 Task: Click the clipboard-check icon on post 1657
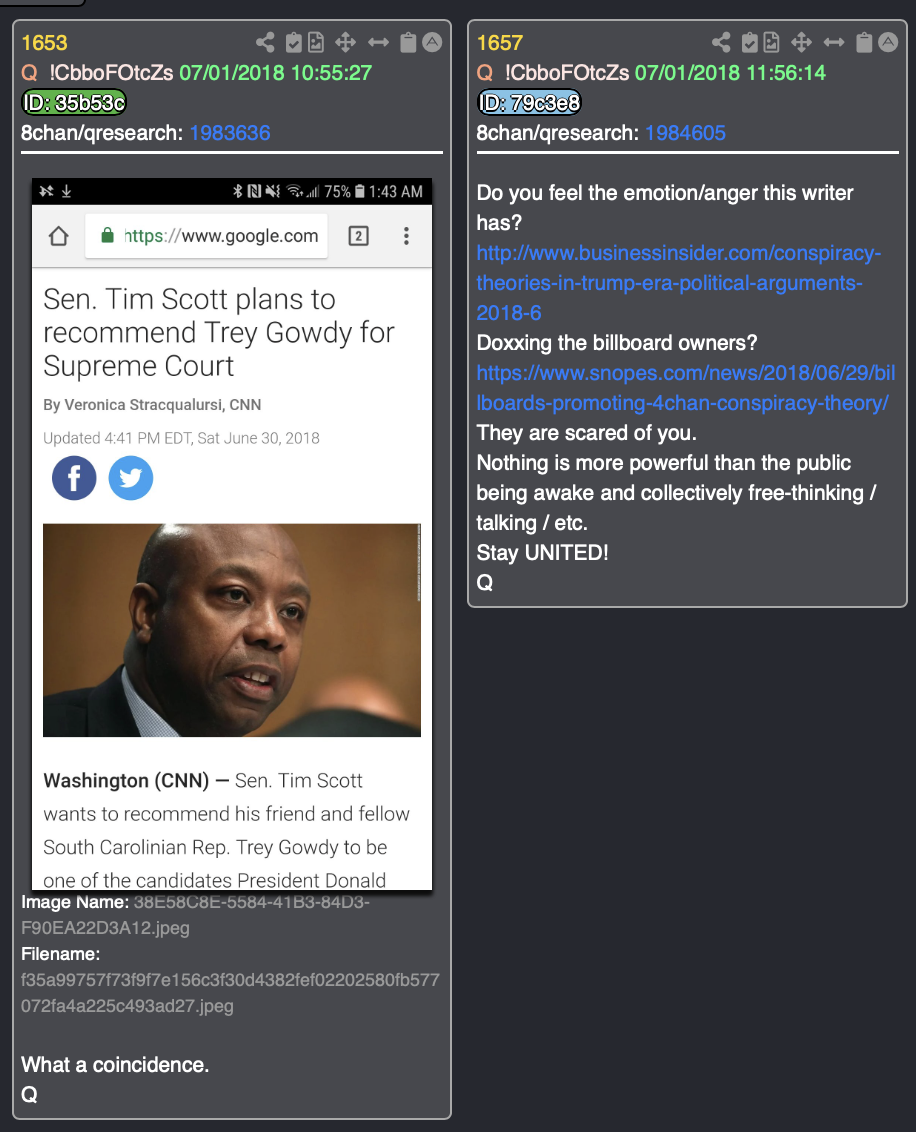(749, 43)
